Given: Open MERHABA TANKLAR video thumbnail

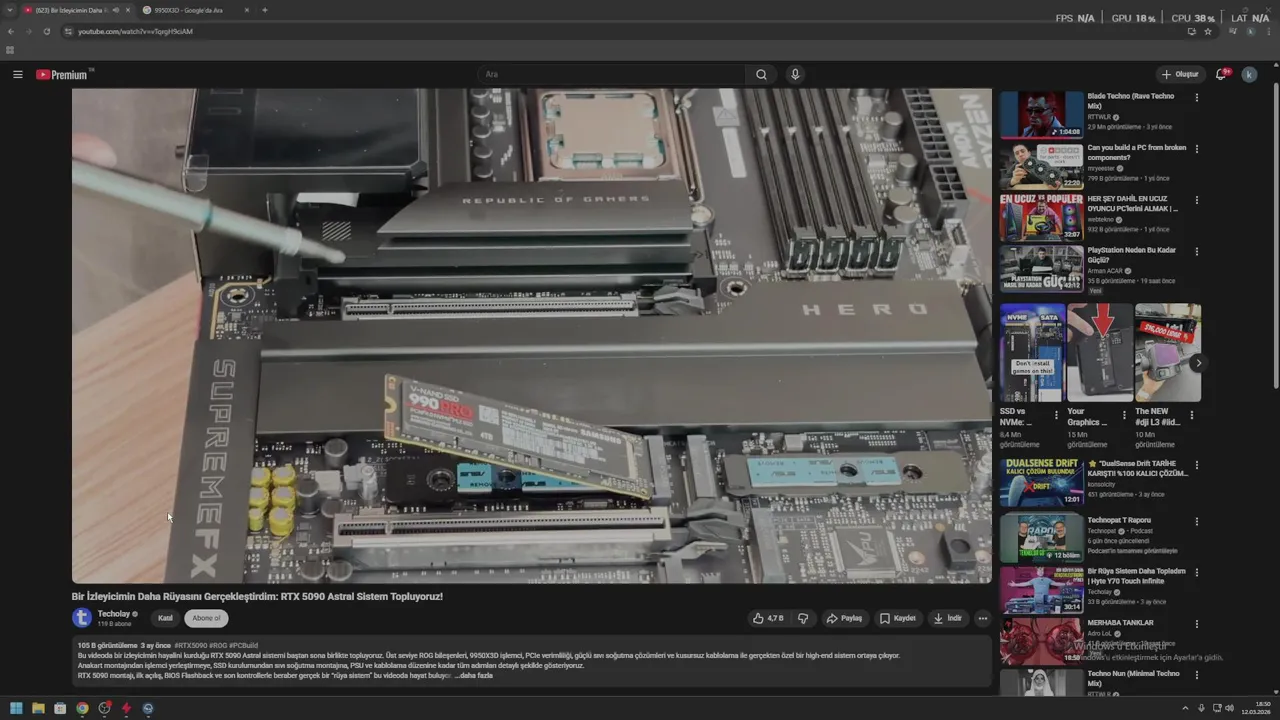Looking at the screenshot, I should pyautogui.click(x=1041, y=641).
